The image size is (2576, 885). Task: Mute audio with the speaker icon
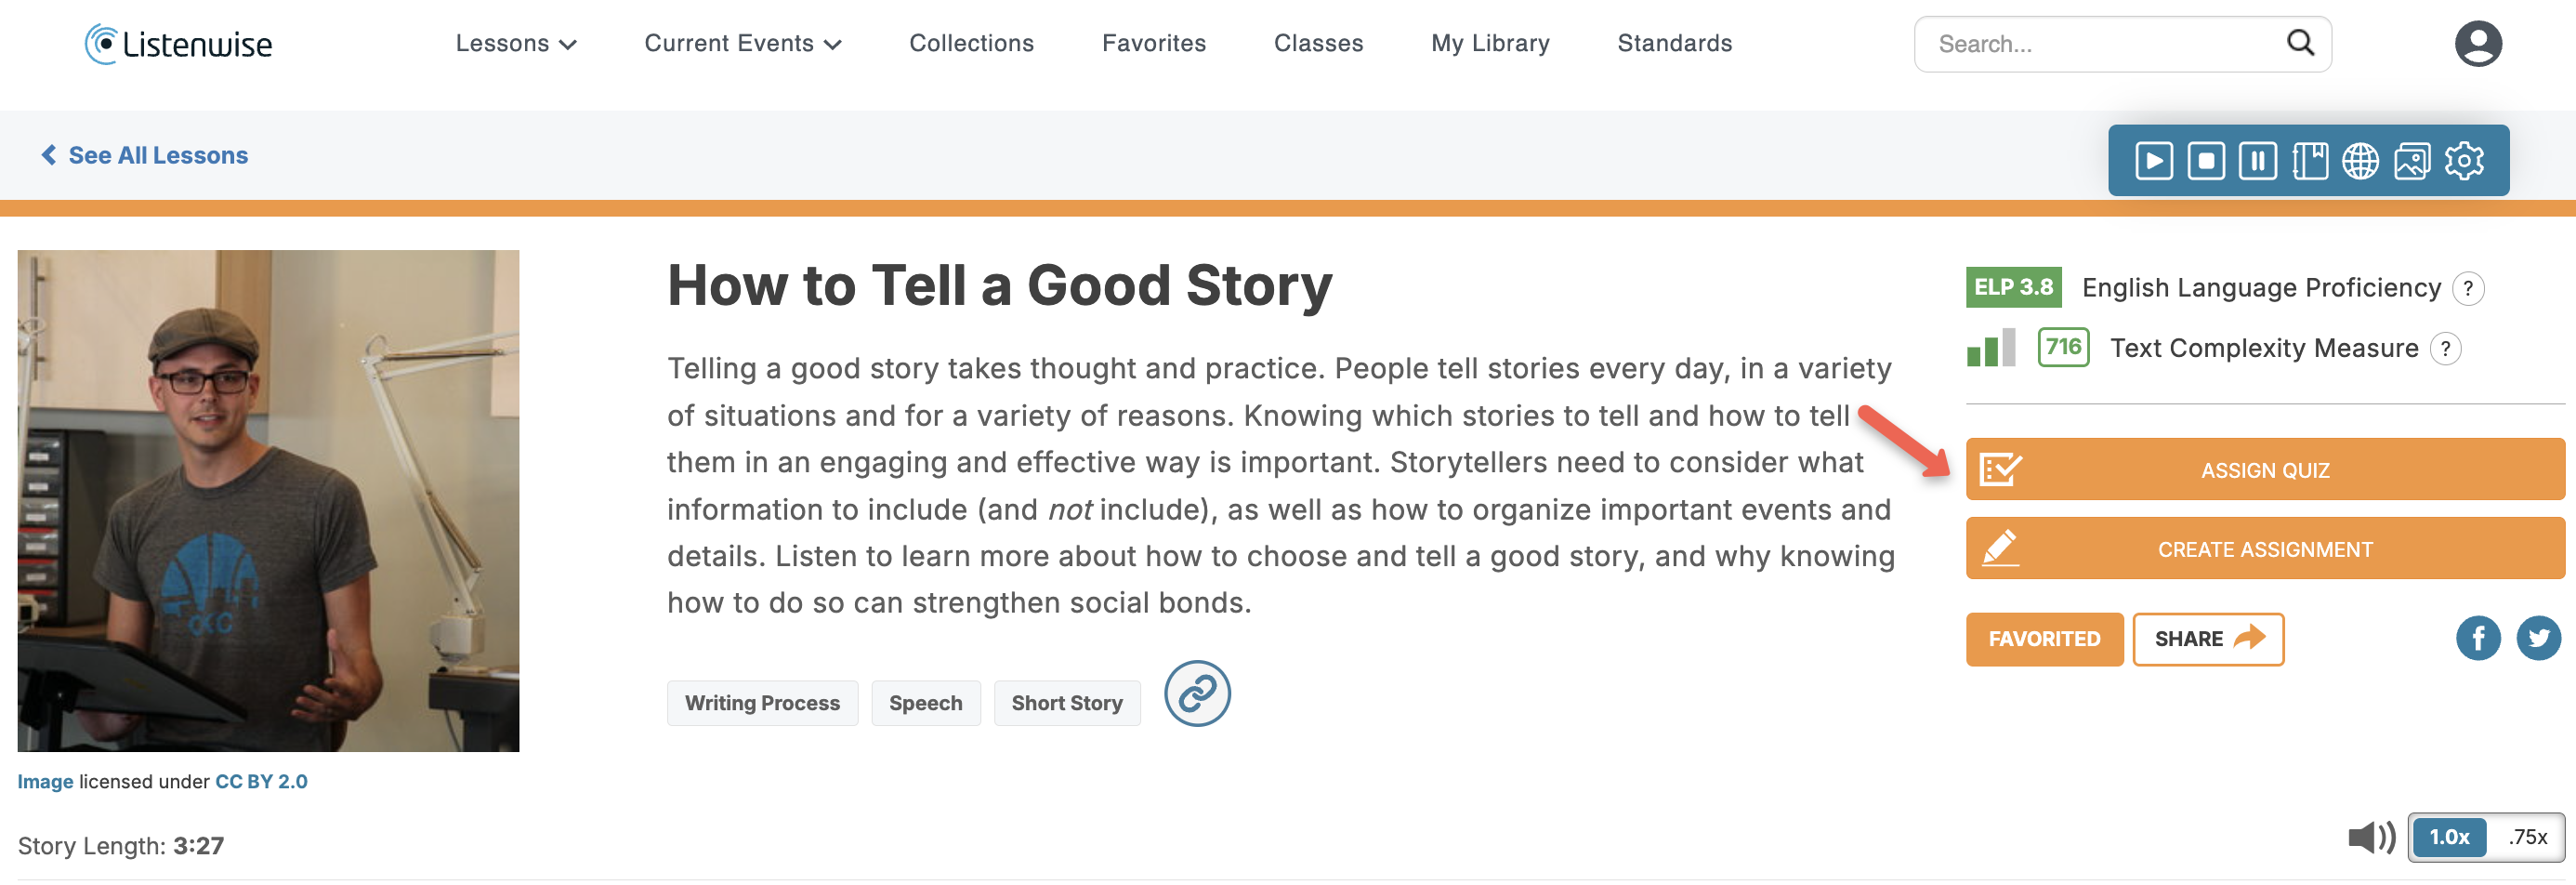(x=2370, y=837)
